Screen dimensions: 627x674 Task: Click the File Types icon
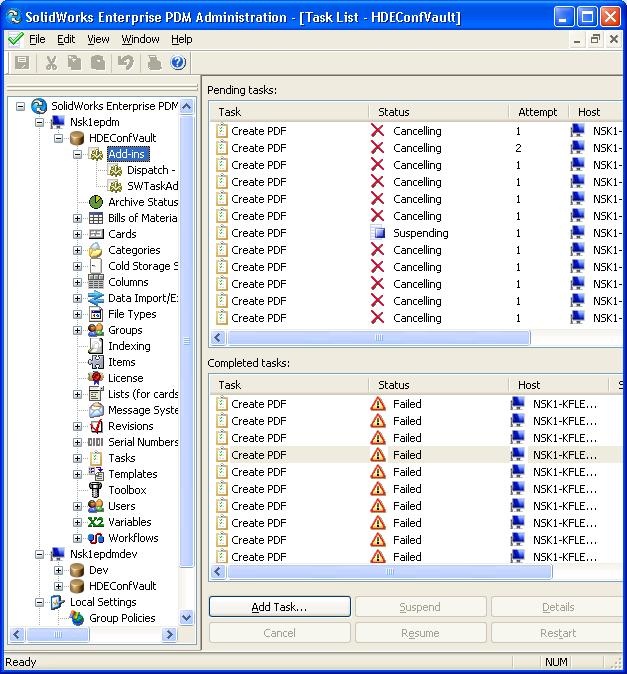(96, 314)
